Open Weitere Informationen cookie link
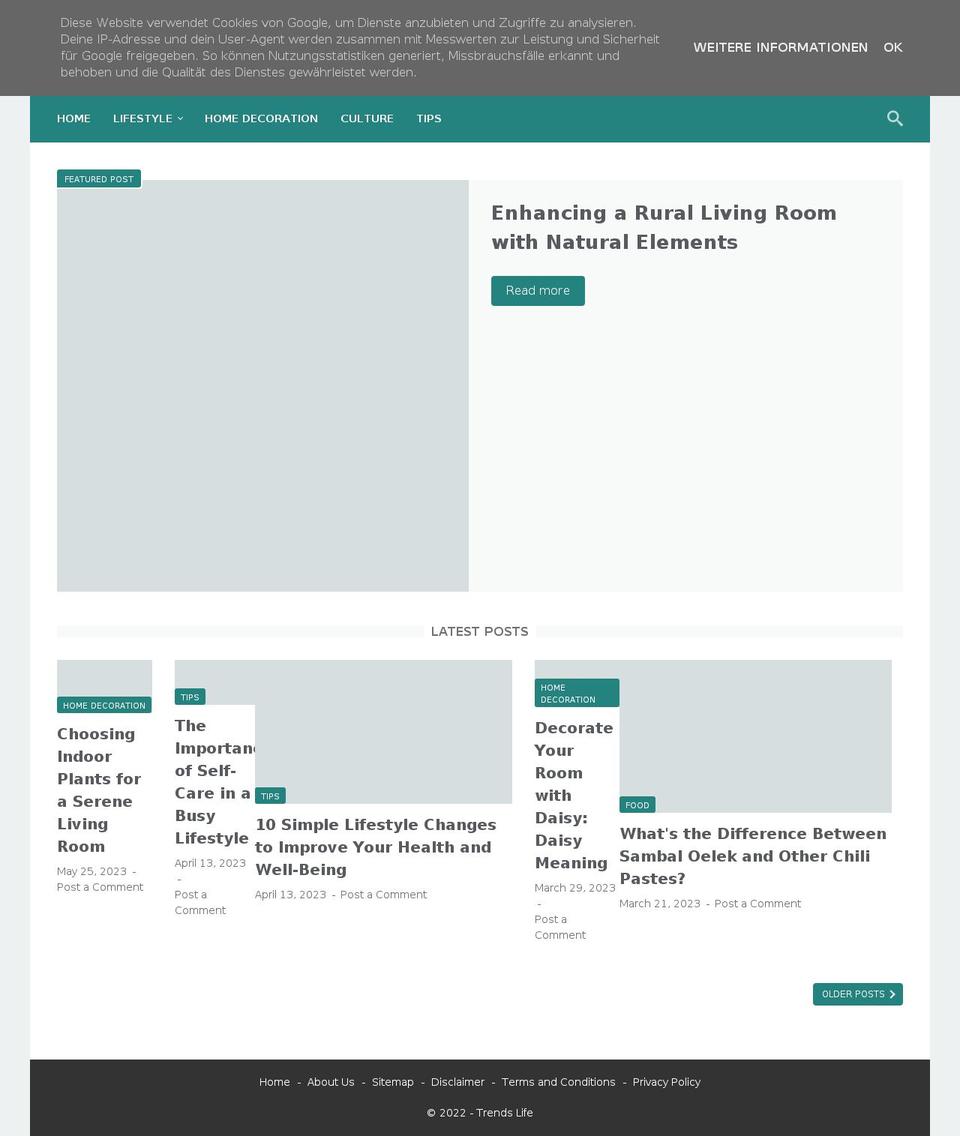 pyautogui.click(x=780, y=47)
